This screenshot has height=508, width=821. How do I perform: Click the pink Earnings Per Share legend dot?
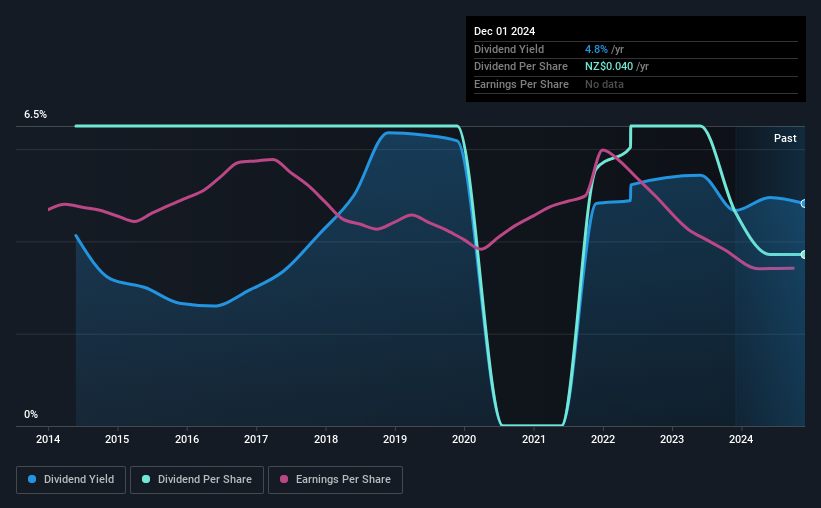(x=284, y=479)
